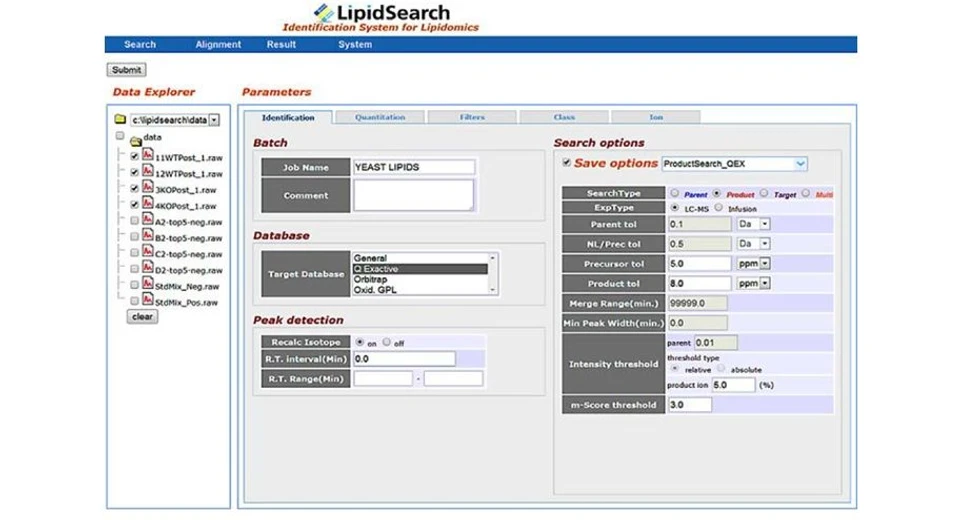Viewport: 963px width, 520px height.
Task: Open the Parent tol unit dropdown
Action: coord(765,224)
